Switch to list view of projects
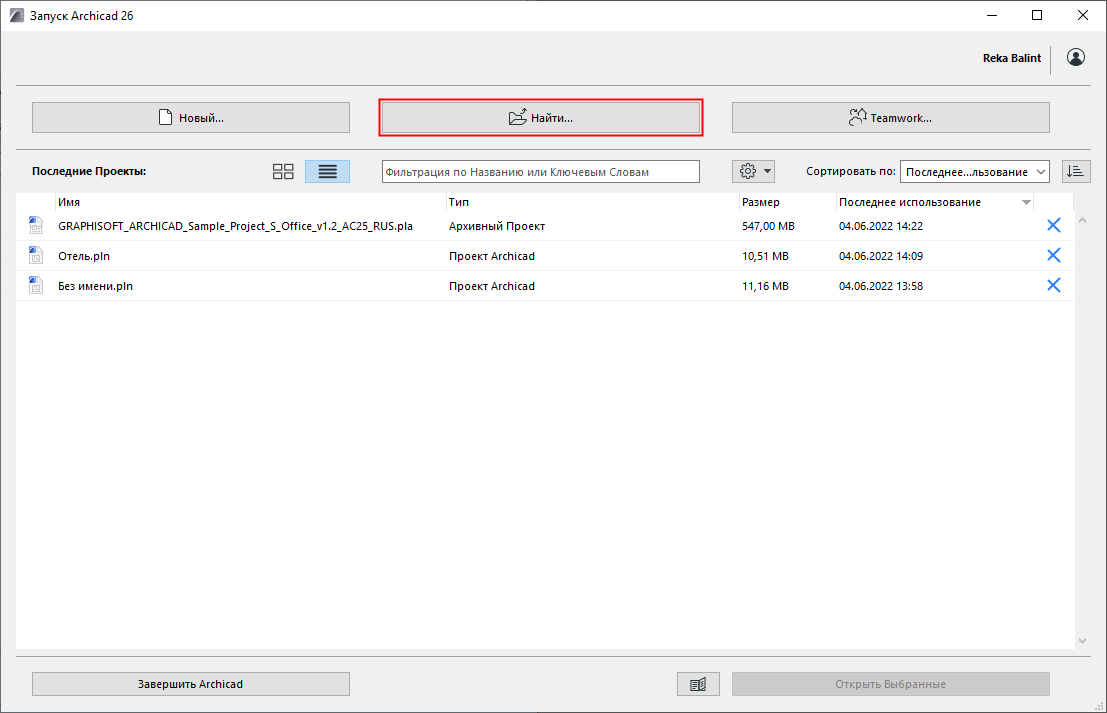Screen dimensions: 1107x713 pos(327,172)
